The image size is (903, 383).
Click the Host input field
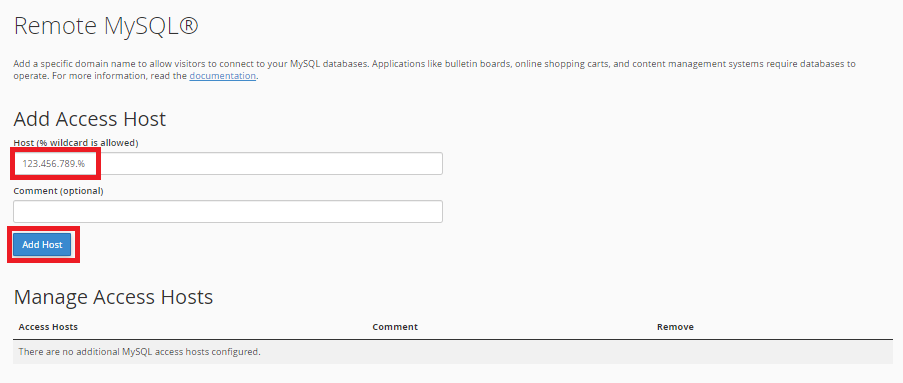pos(227,164)
